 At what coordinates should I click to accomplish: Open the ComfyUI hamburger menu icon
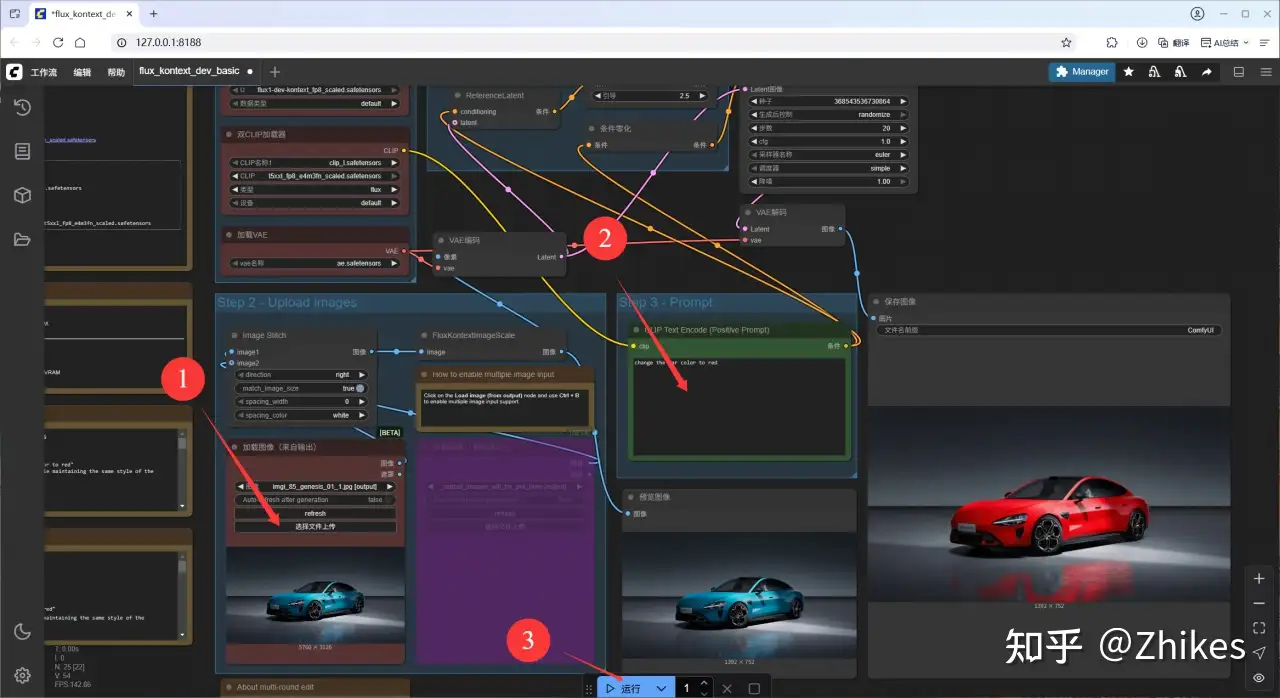click(1266, 72)
